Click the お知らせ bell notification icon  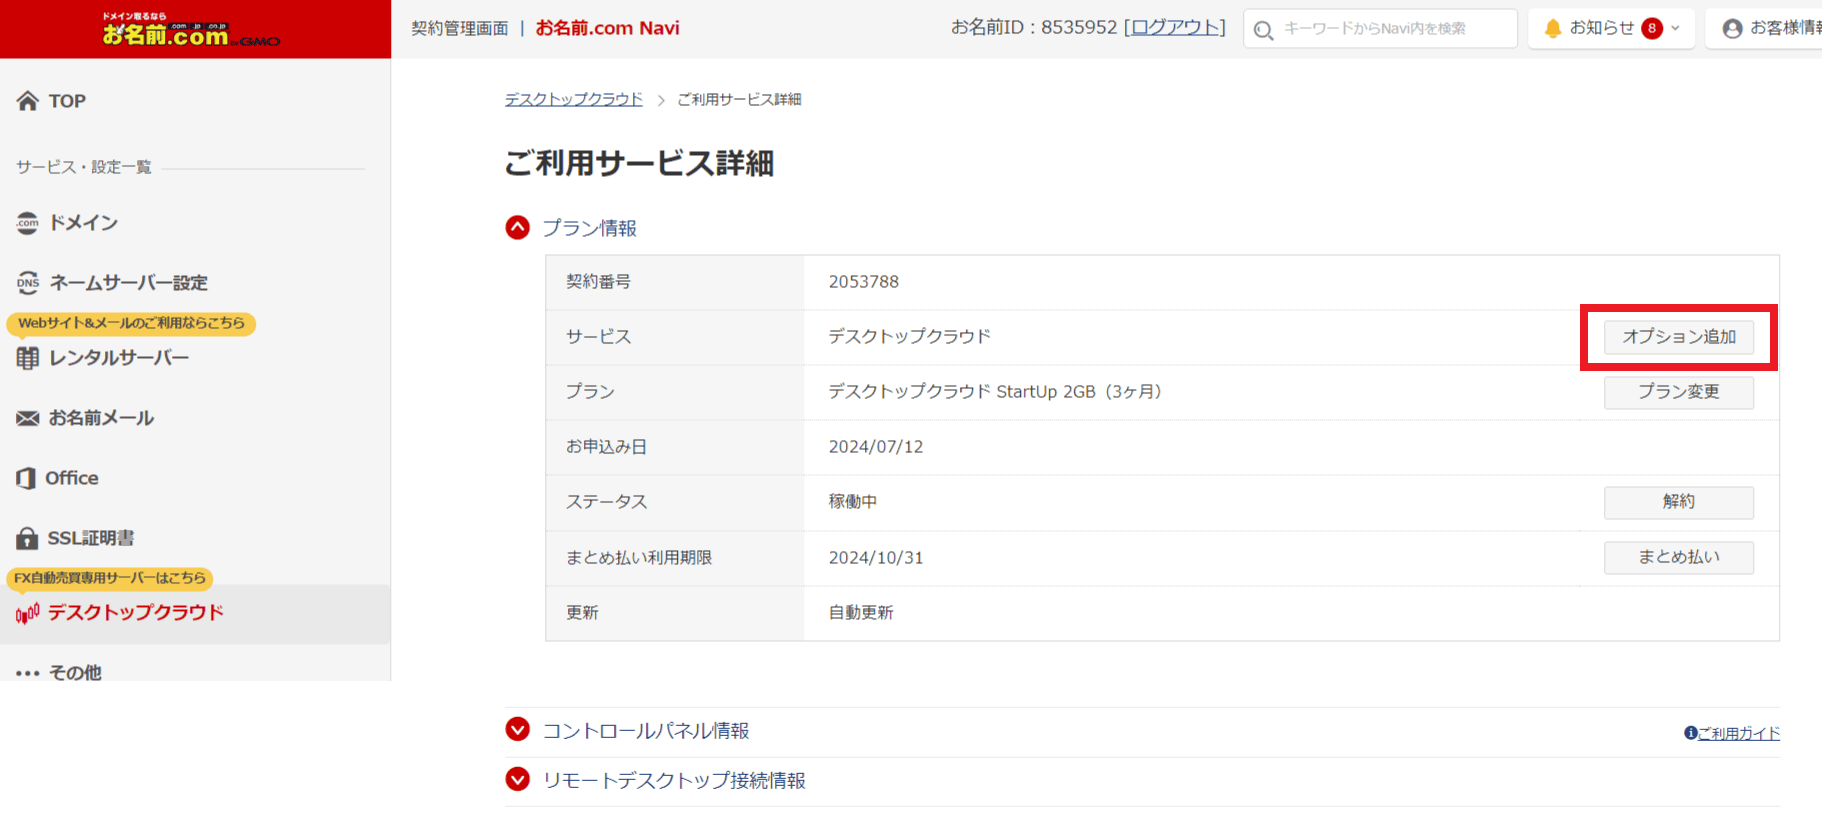tap(1552, 28)
